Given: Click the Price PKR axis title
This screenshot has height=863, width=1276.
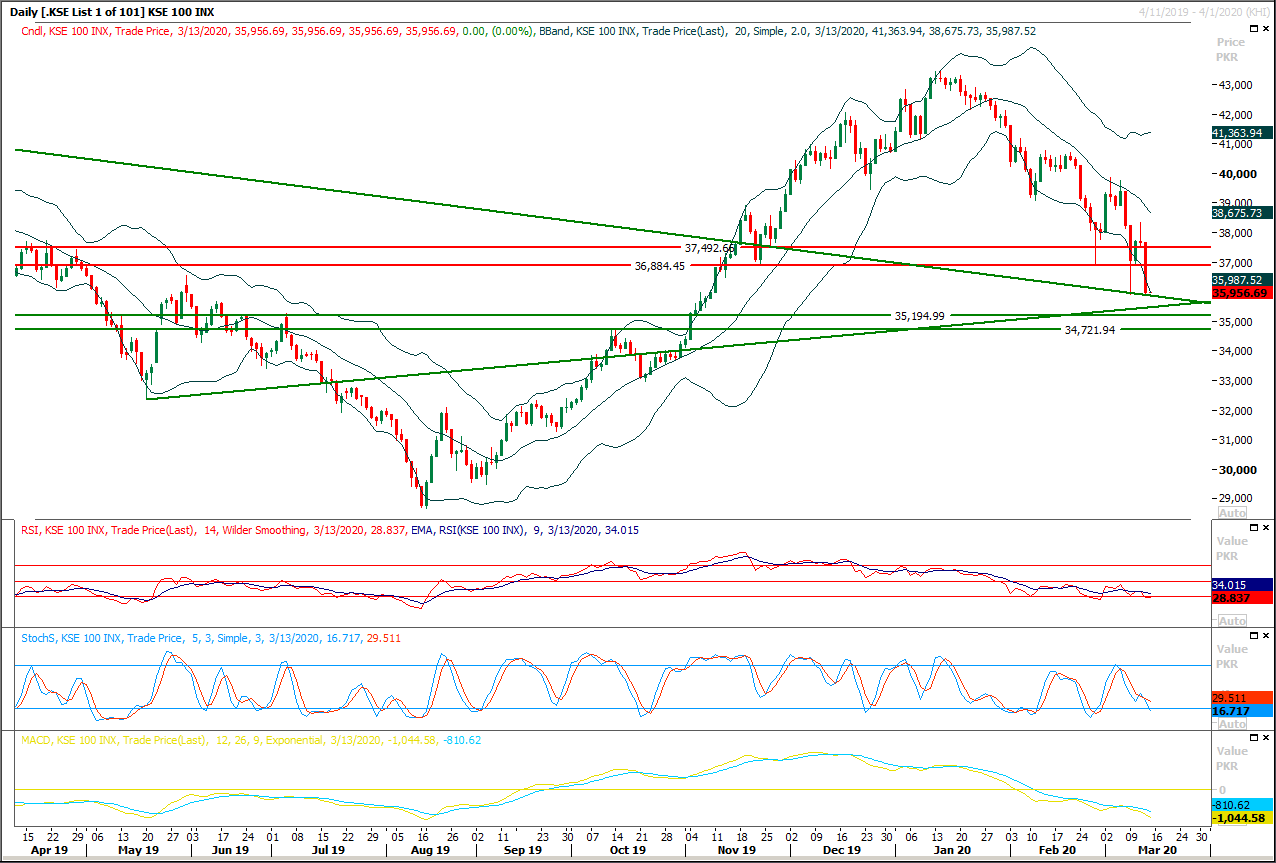Looking at the screenshot, I should click(1231, 50).
